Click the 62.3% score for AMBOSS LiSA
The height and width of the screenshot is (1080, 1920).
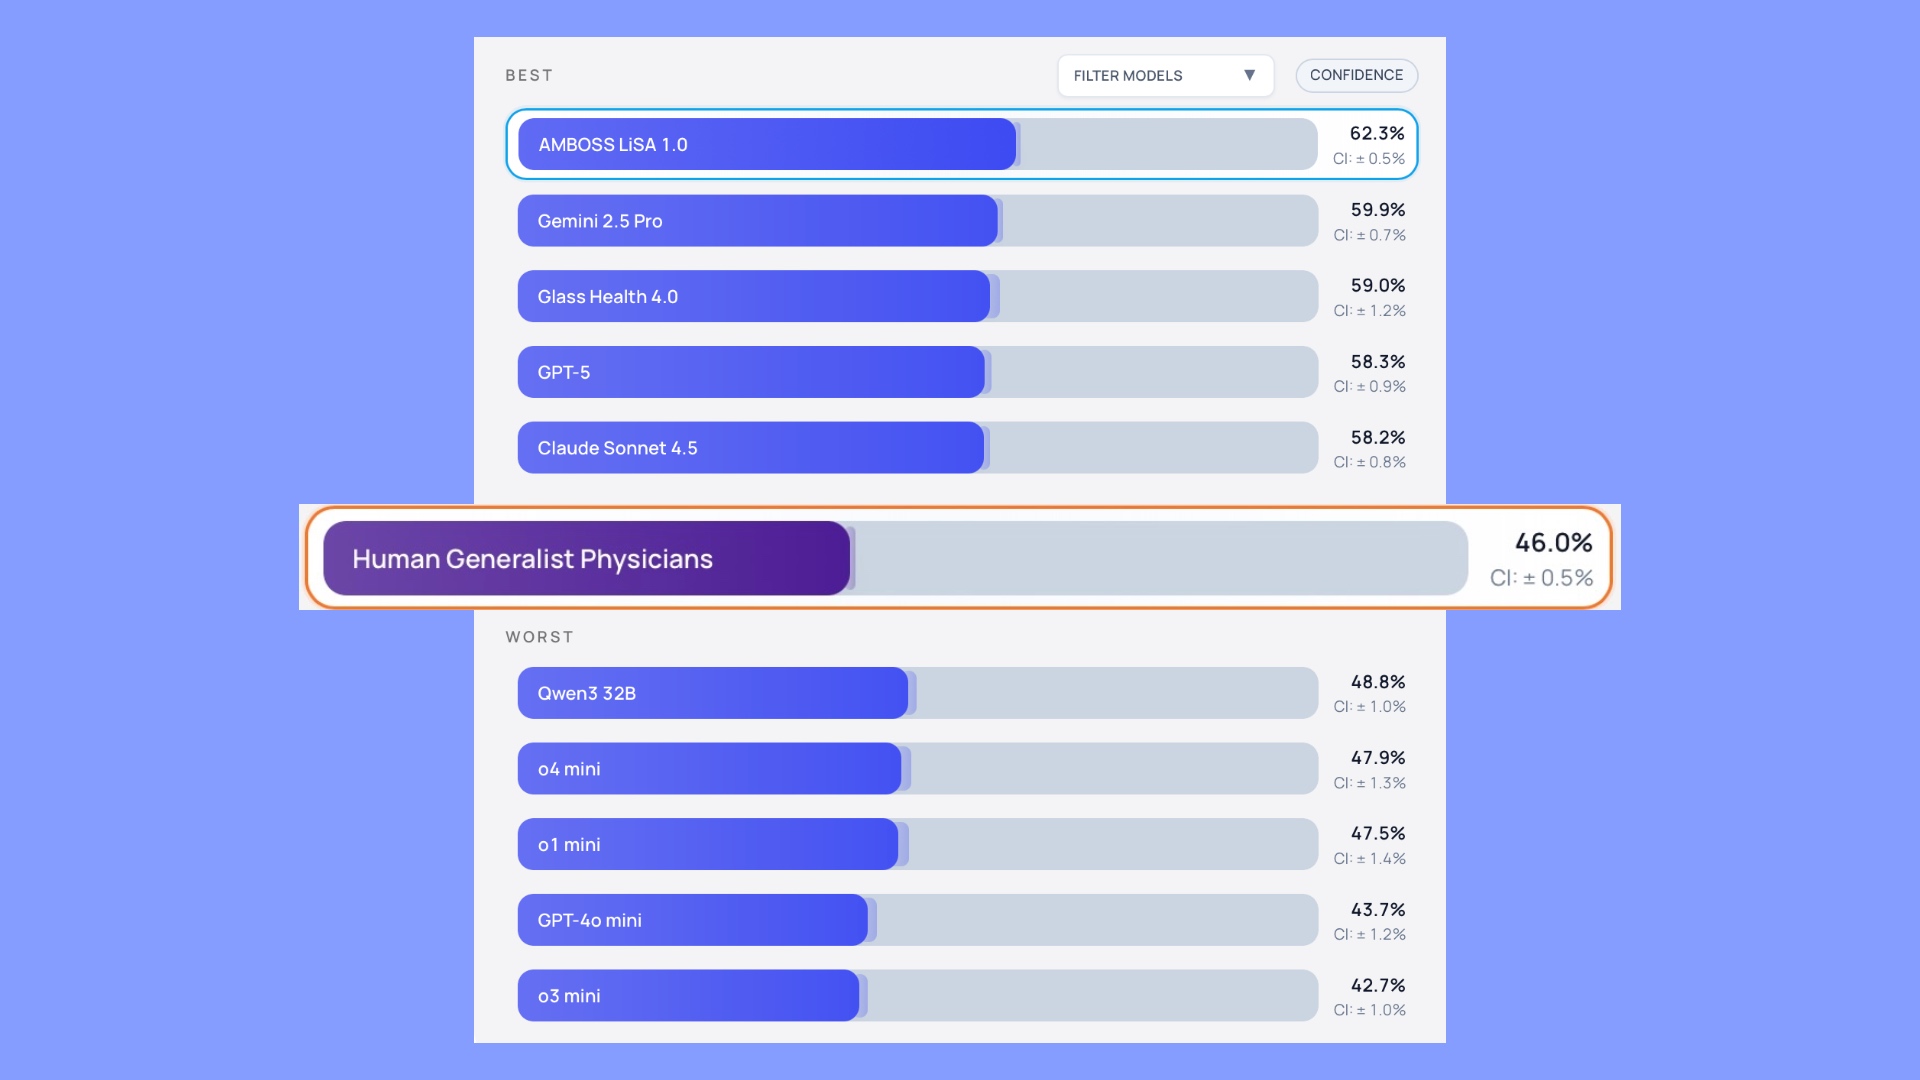(x=1377, y=134)
